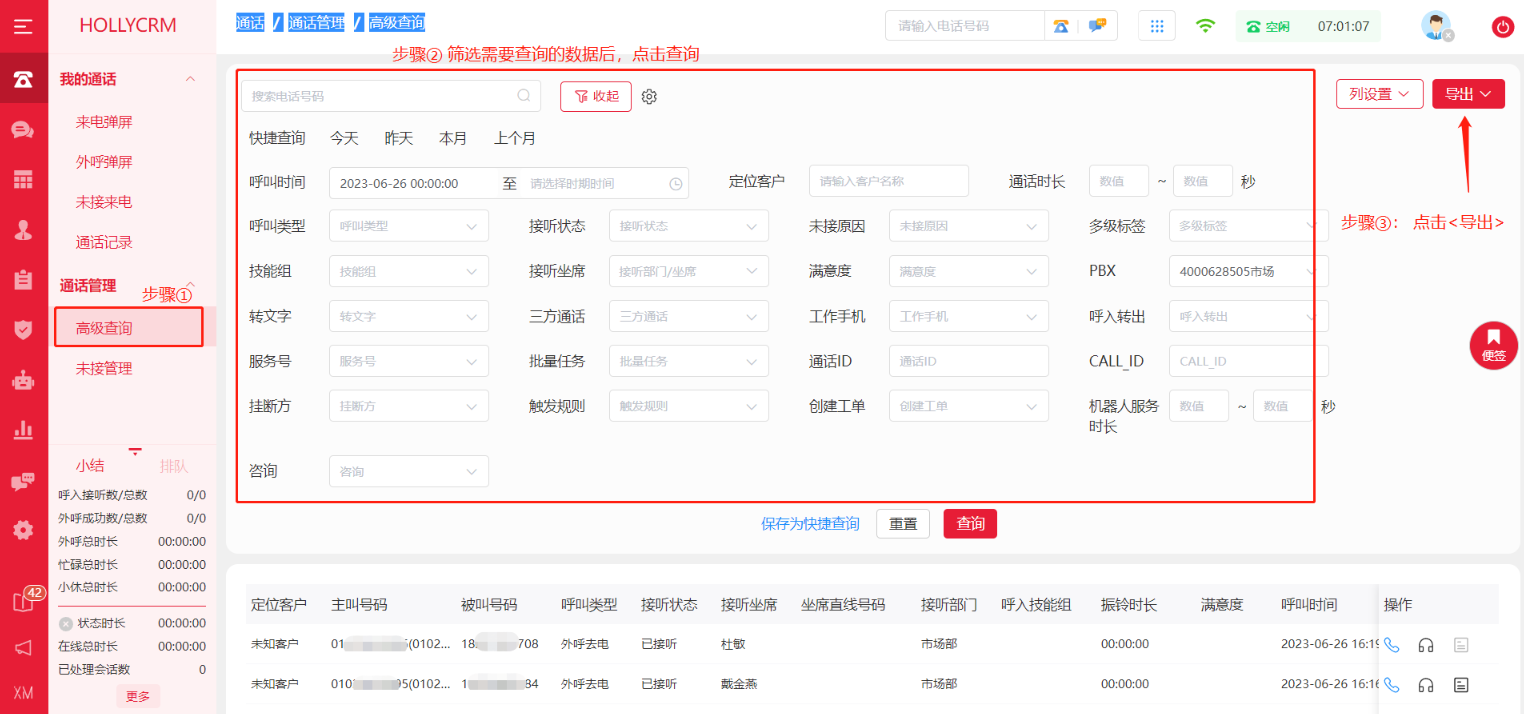Viewport: 1524px width, 714px height.
Task: Open the 创建工单 dropdown
Action: click(x=969, y=406)
